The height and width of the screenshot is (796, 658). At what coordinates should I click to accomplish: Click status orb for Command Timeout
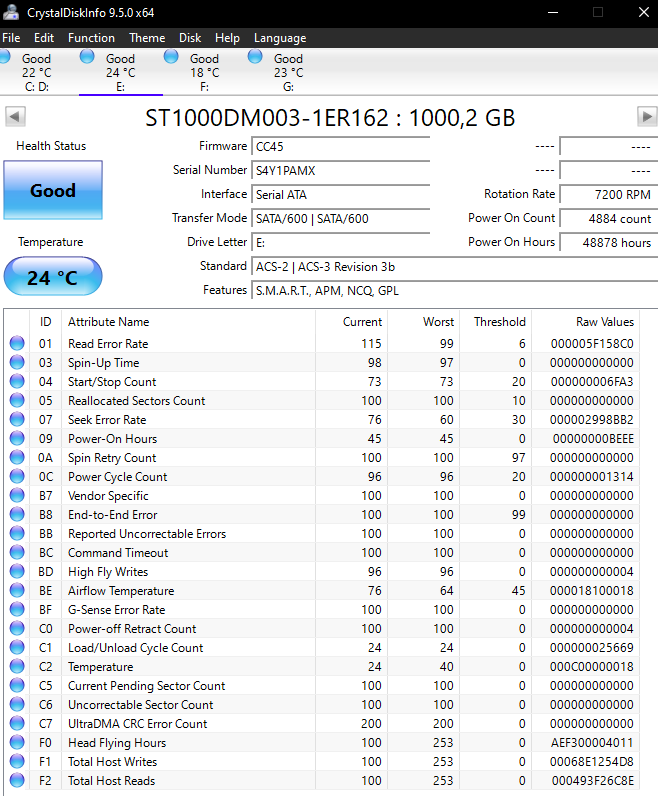pyautogui.click(x=17, y=552)
